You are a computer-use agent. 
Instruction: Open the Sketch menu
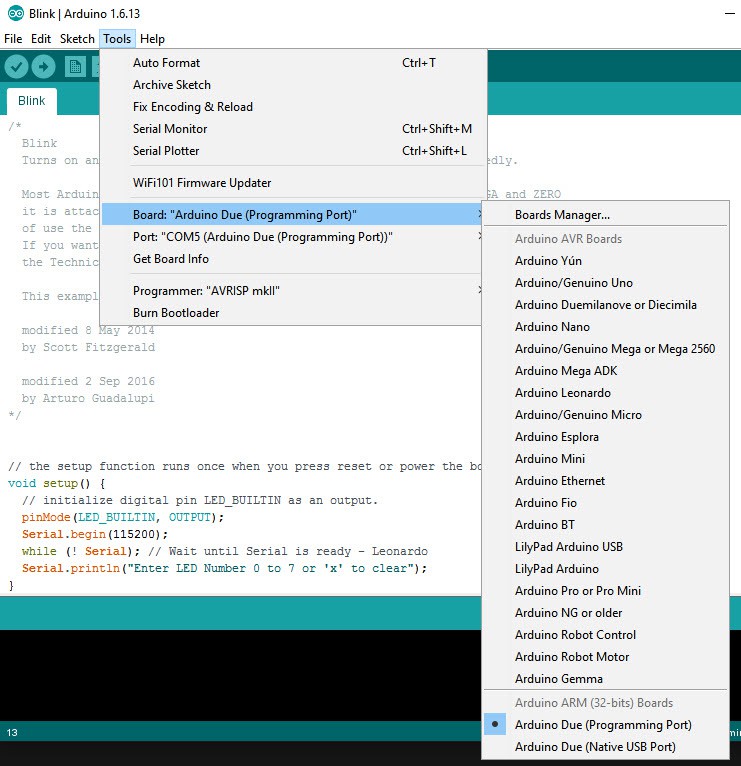77,39
